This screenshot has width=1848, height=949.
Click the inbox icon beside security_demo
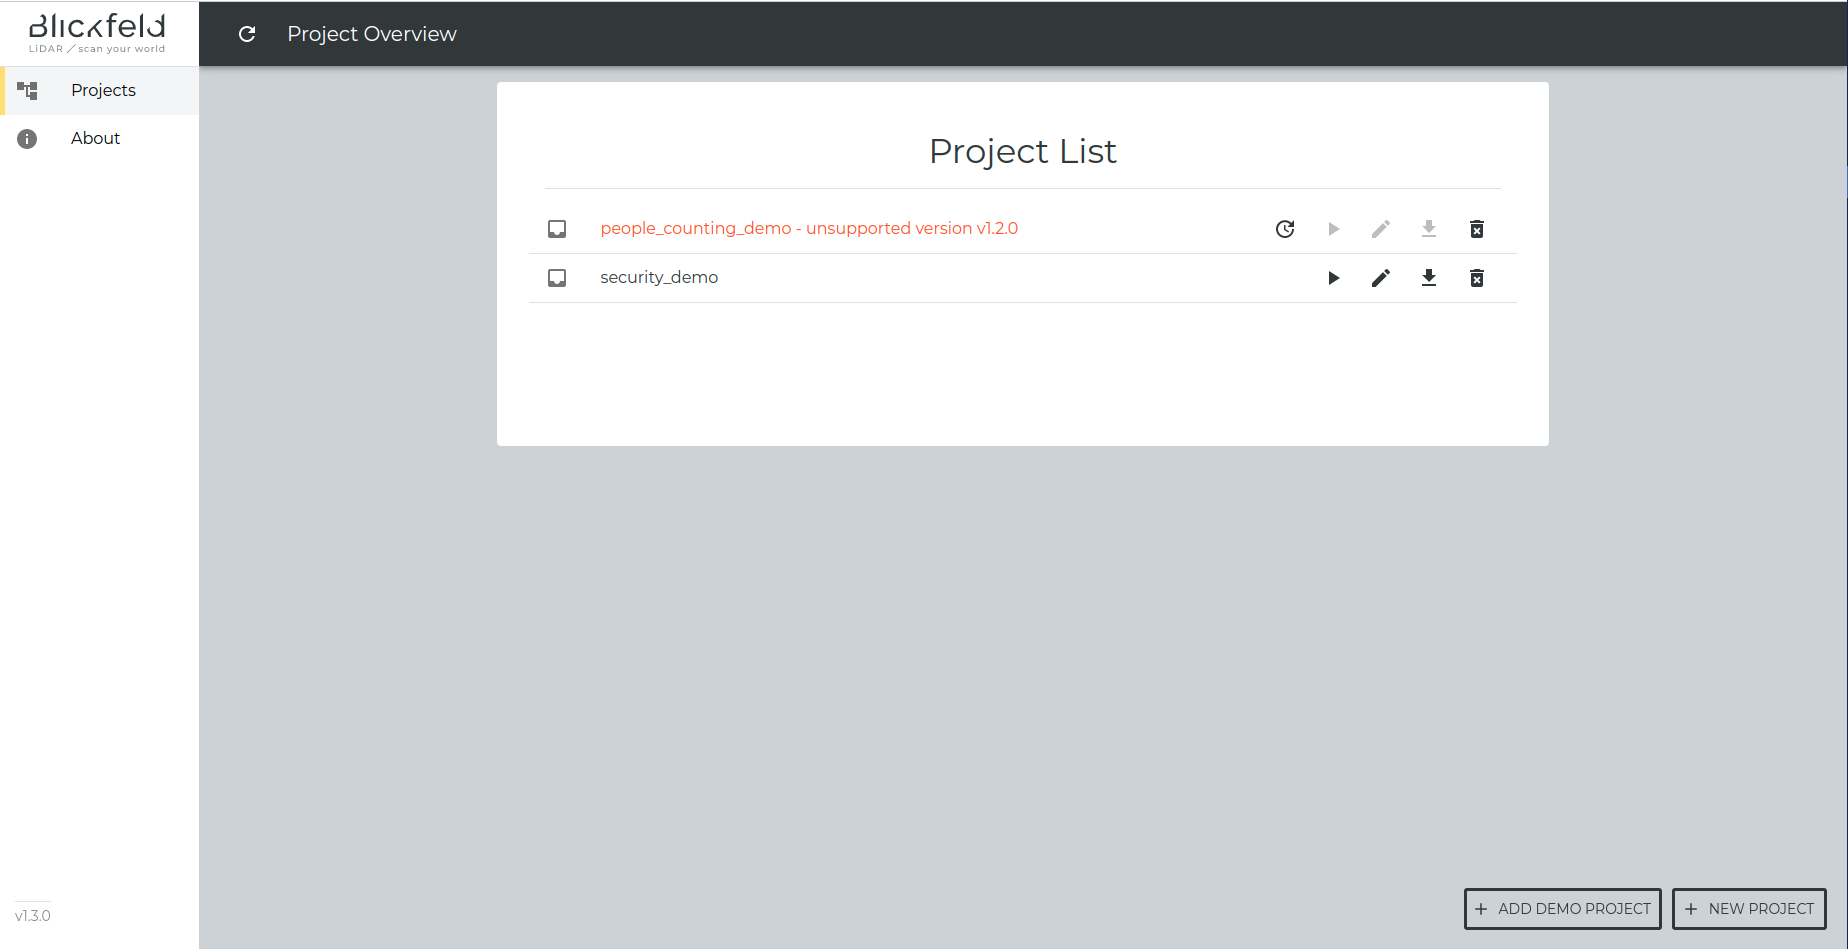(x=557, y=278)
